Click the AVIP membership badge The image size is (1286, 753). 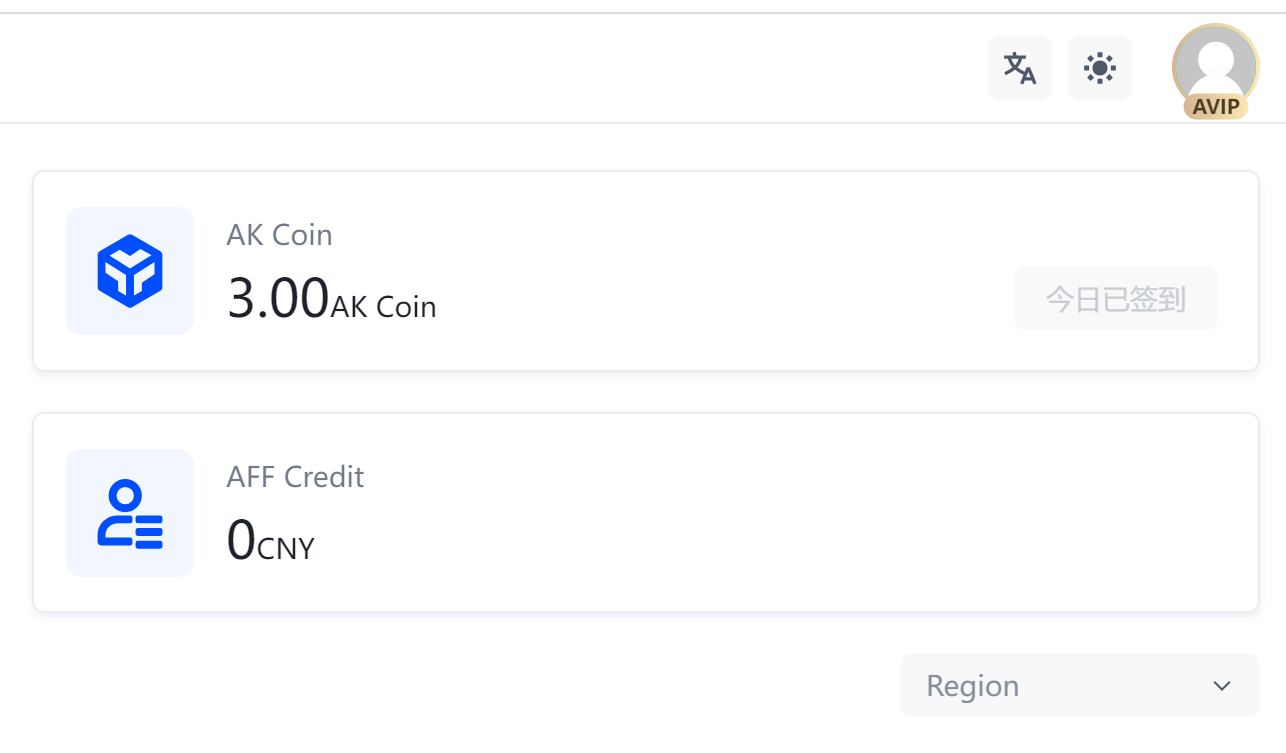(1215, 107)
